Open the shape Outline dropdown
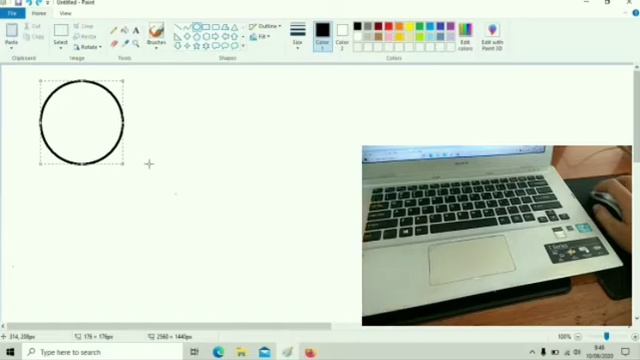Viewport: 640px width, 360px height. [265, 27]
